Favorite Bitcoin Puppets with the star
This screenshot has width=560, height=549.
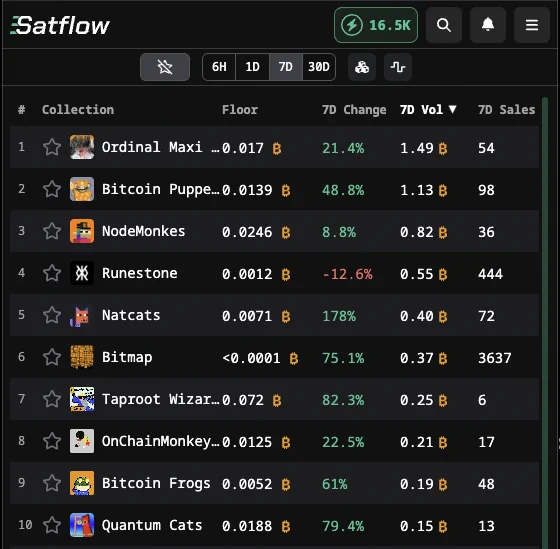coord(52,189)
